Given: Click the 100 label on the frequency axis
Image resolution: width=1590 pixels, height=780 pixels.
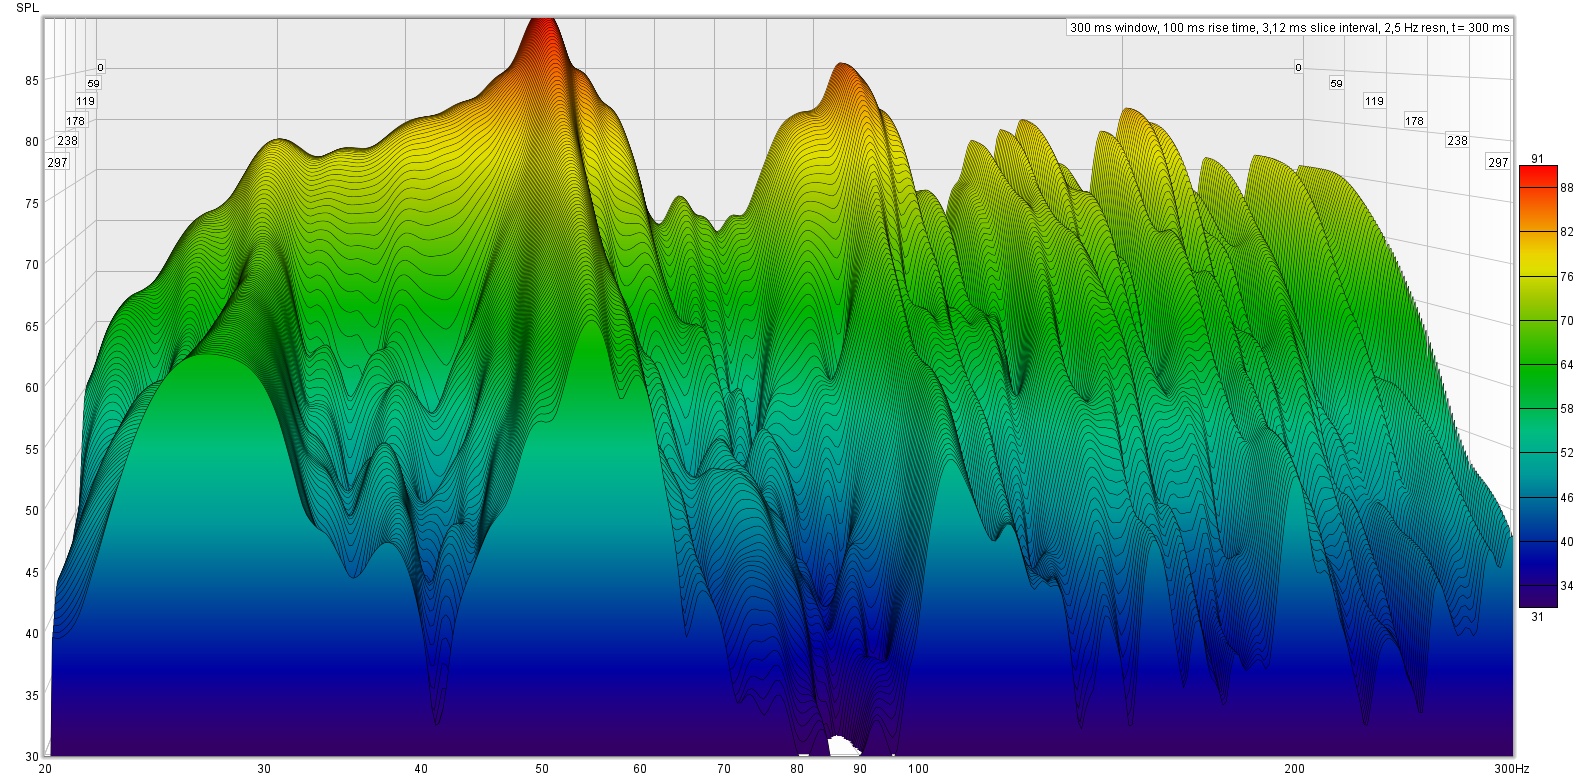Looking at the screenshot, I should 917,769.
